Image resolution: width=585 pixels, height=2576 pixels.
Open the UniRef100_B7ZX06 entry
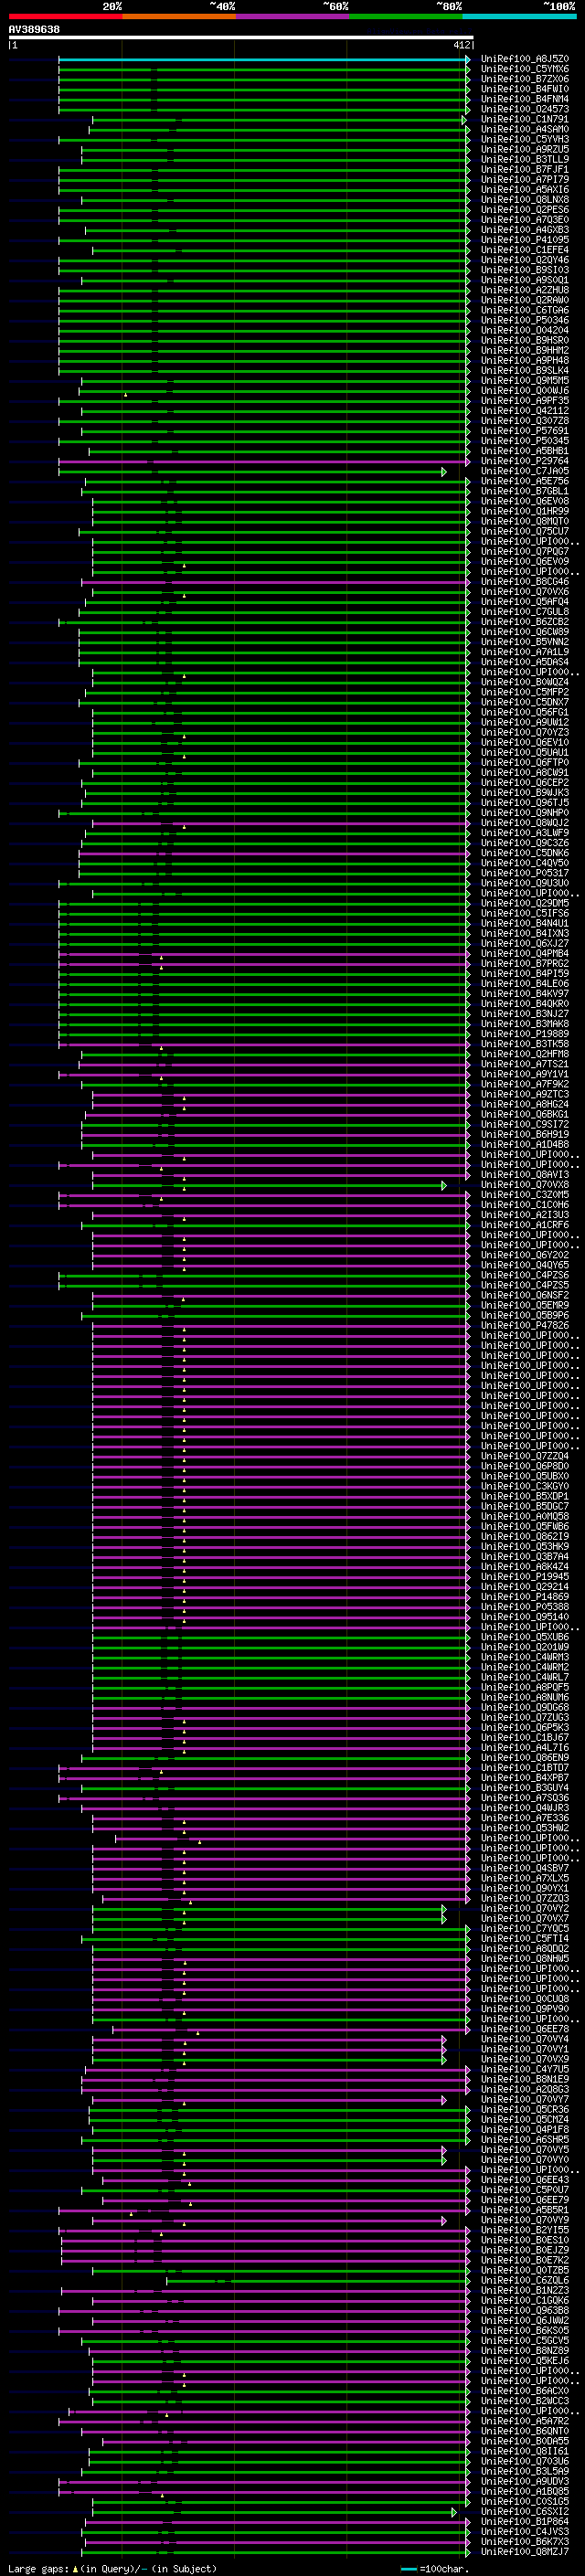point(525,79)
